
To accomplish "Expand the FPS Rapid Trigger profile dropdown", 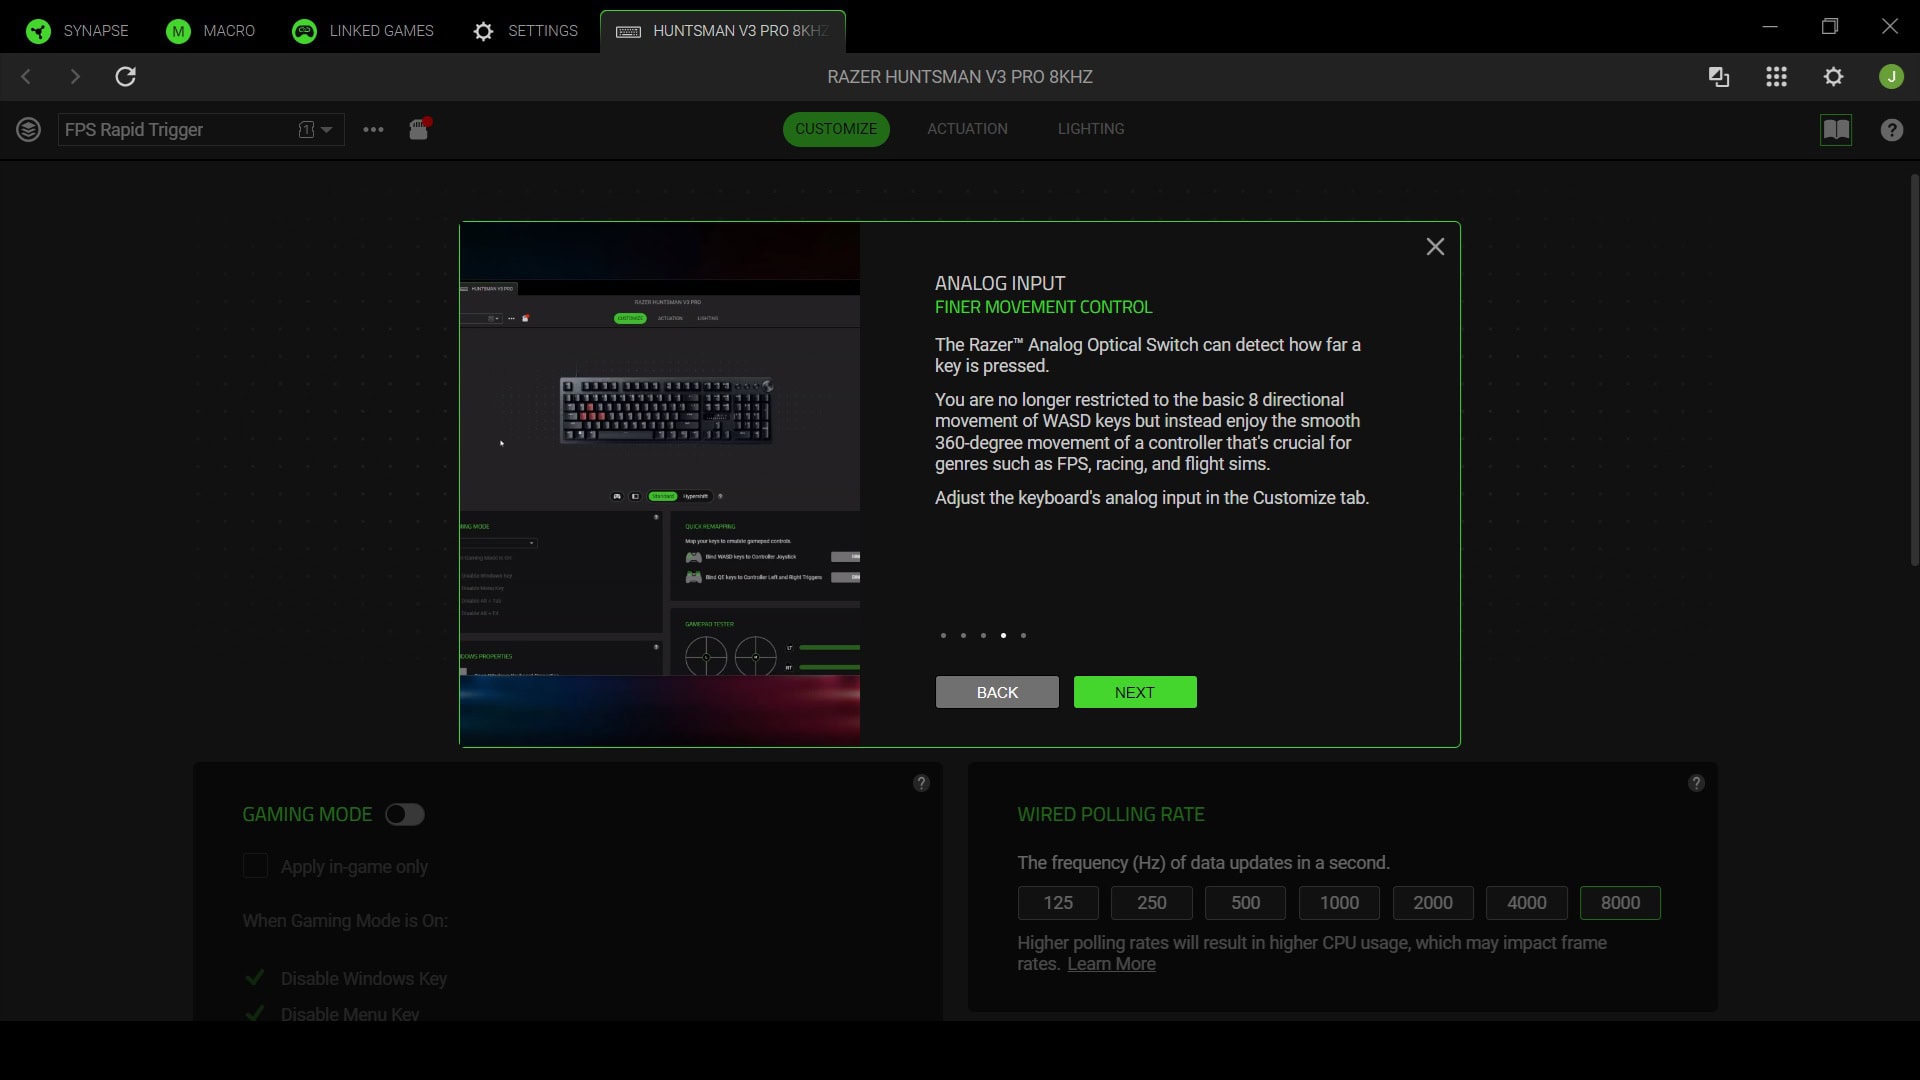I will click(325, 130).
